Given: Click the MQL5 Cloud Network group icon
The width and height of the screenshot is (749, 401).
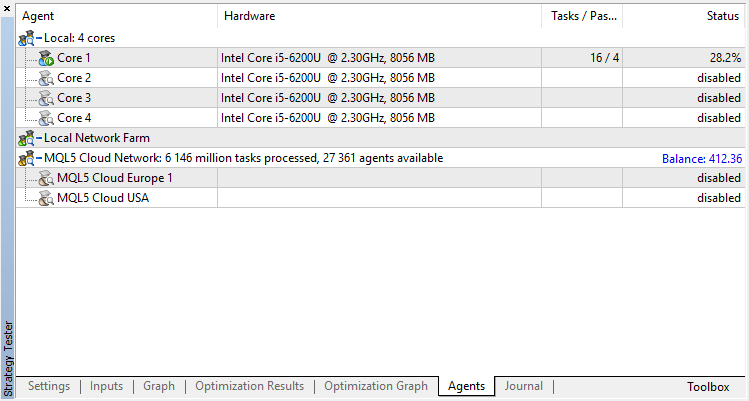Looking at the screenshot, I should [26, 158].
